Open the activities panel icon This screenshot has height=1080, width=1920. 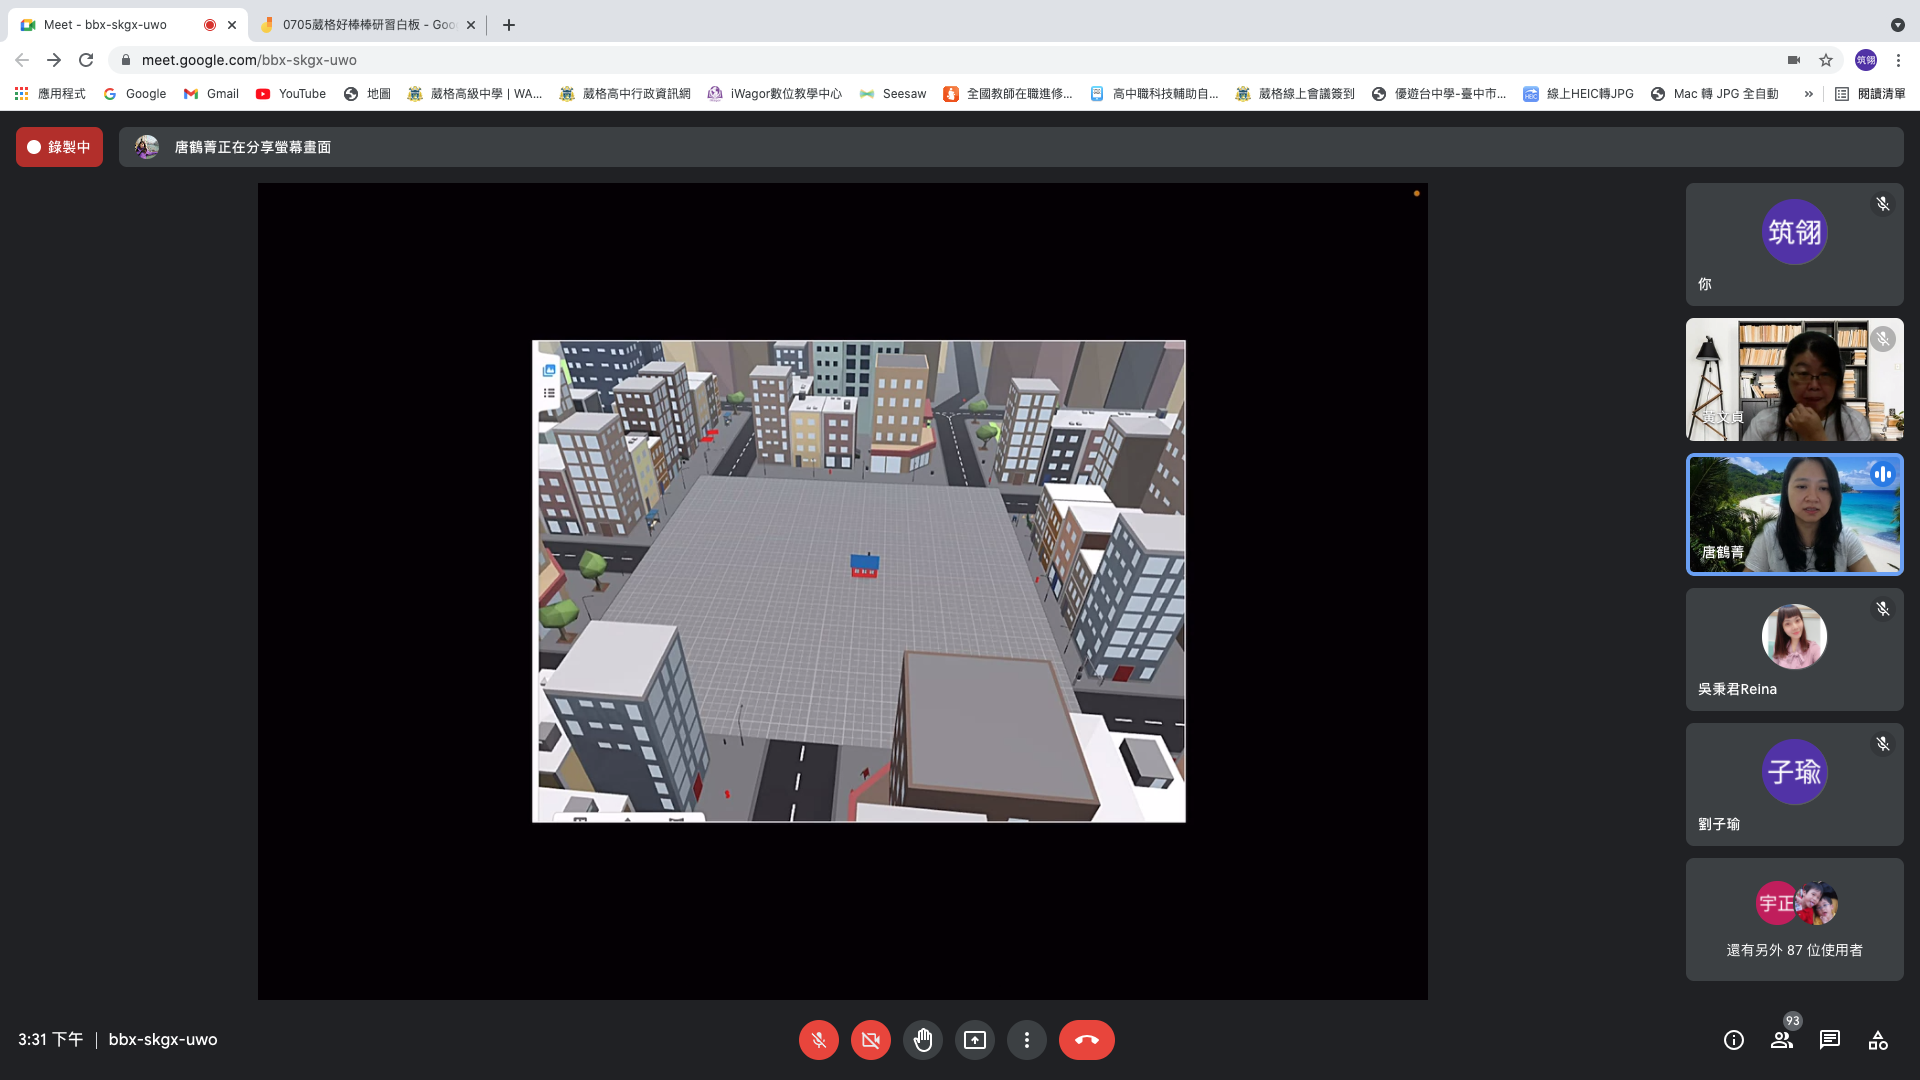1877,1040
